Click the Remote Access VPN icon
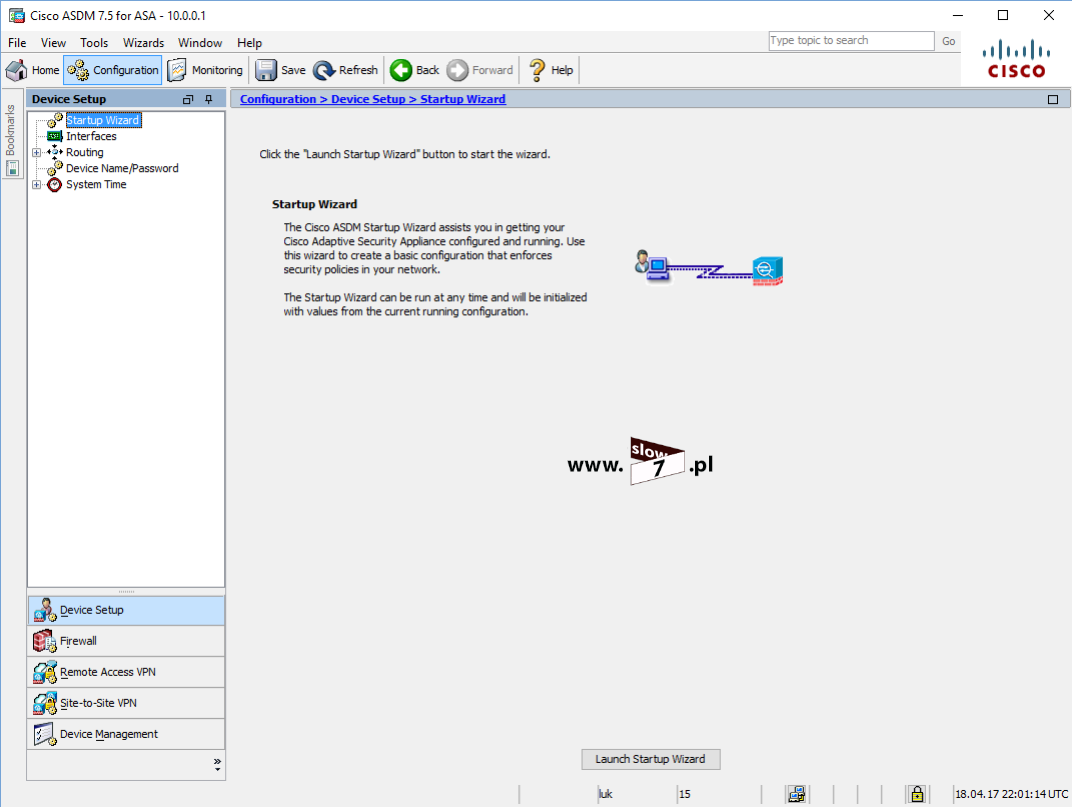 44,672
